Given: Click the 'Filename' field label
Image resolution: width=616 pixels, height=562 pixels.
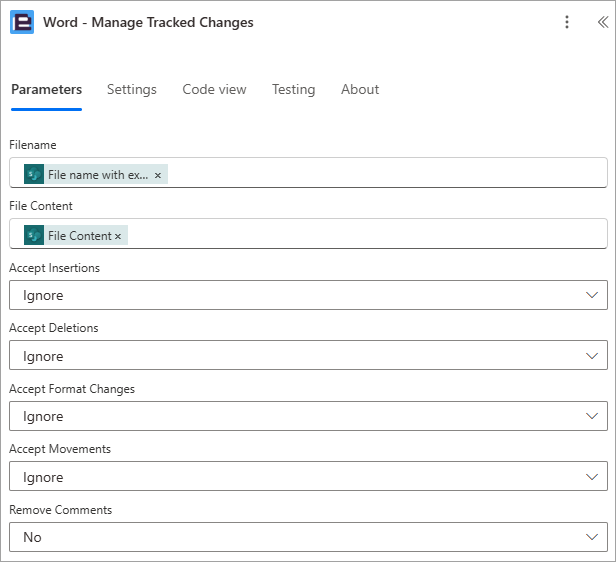Looking at the screenshot, I should click(x=33, y=145).
